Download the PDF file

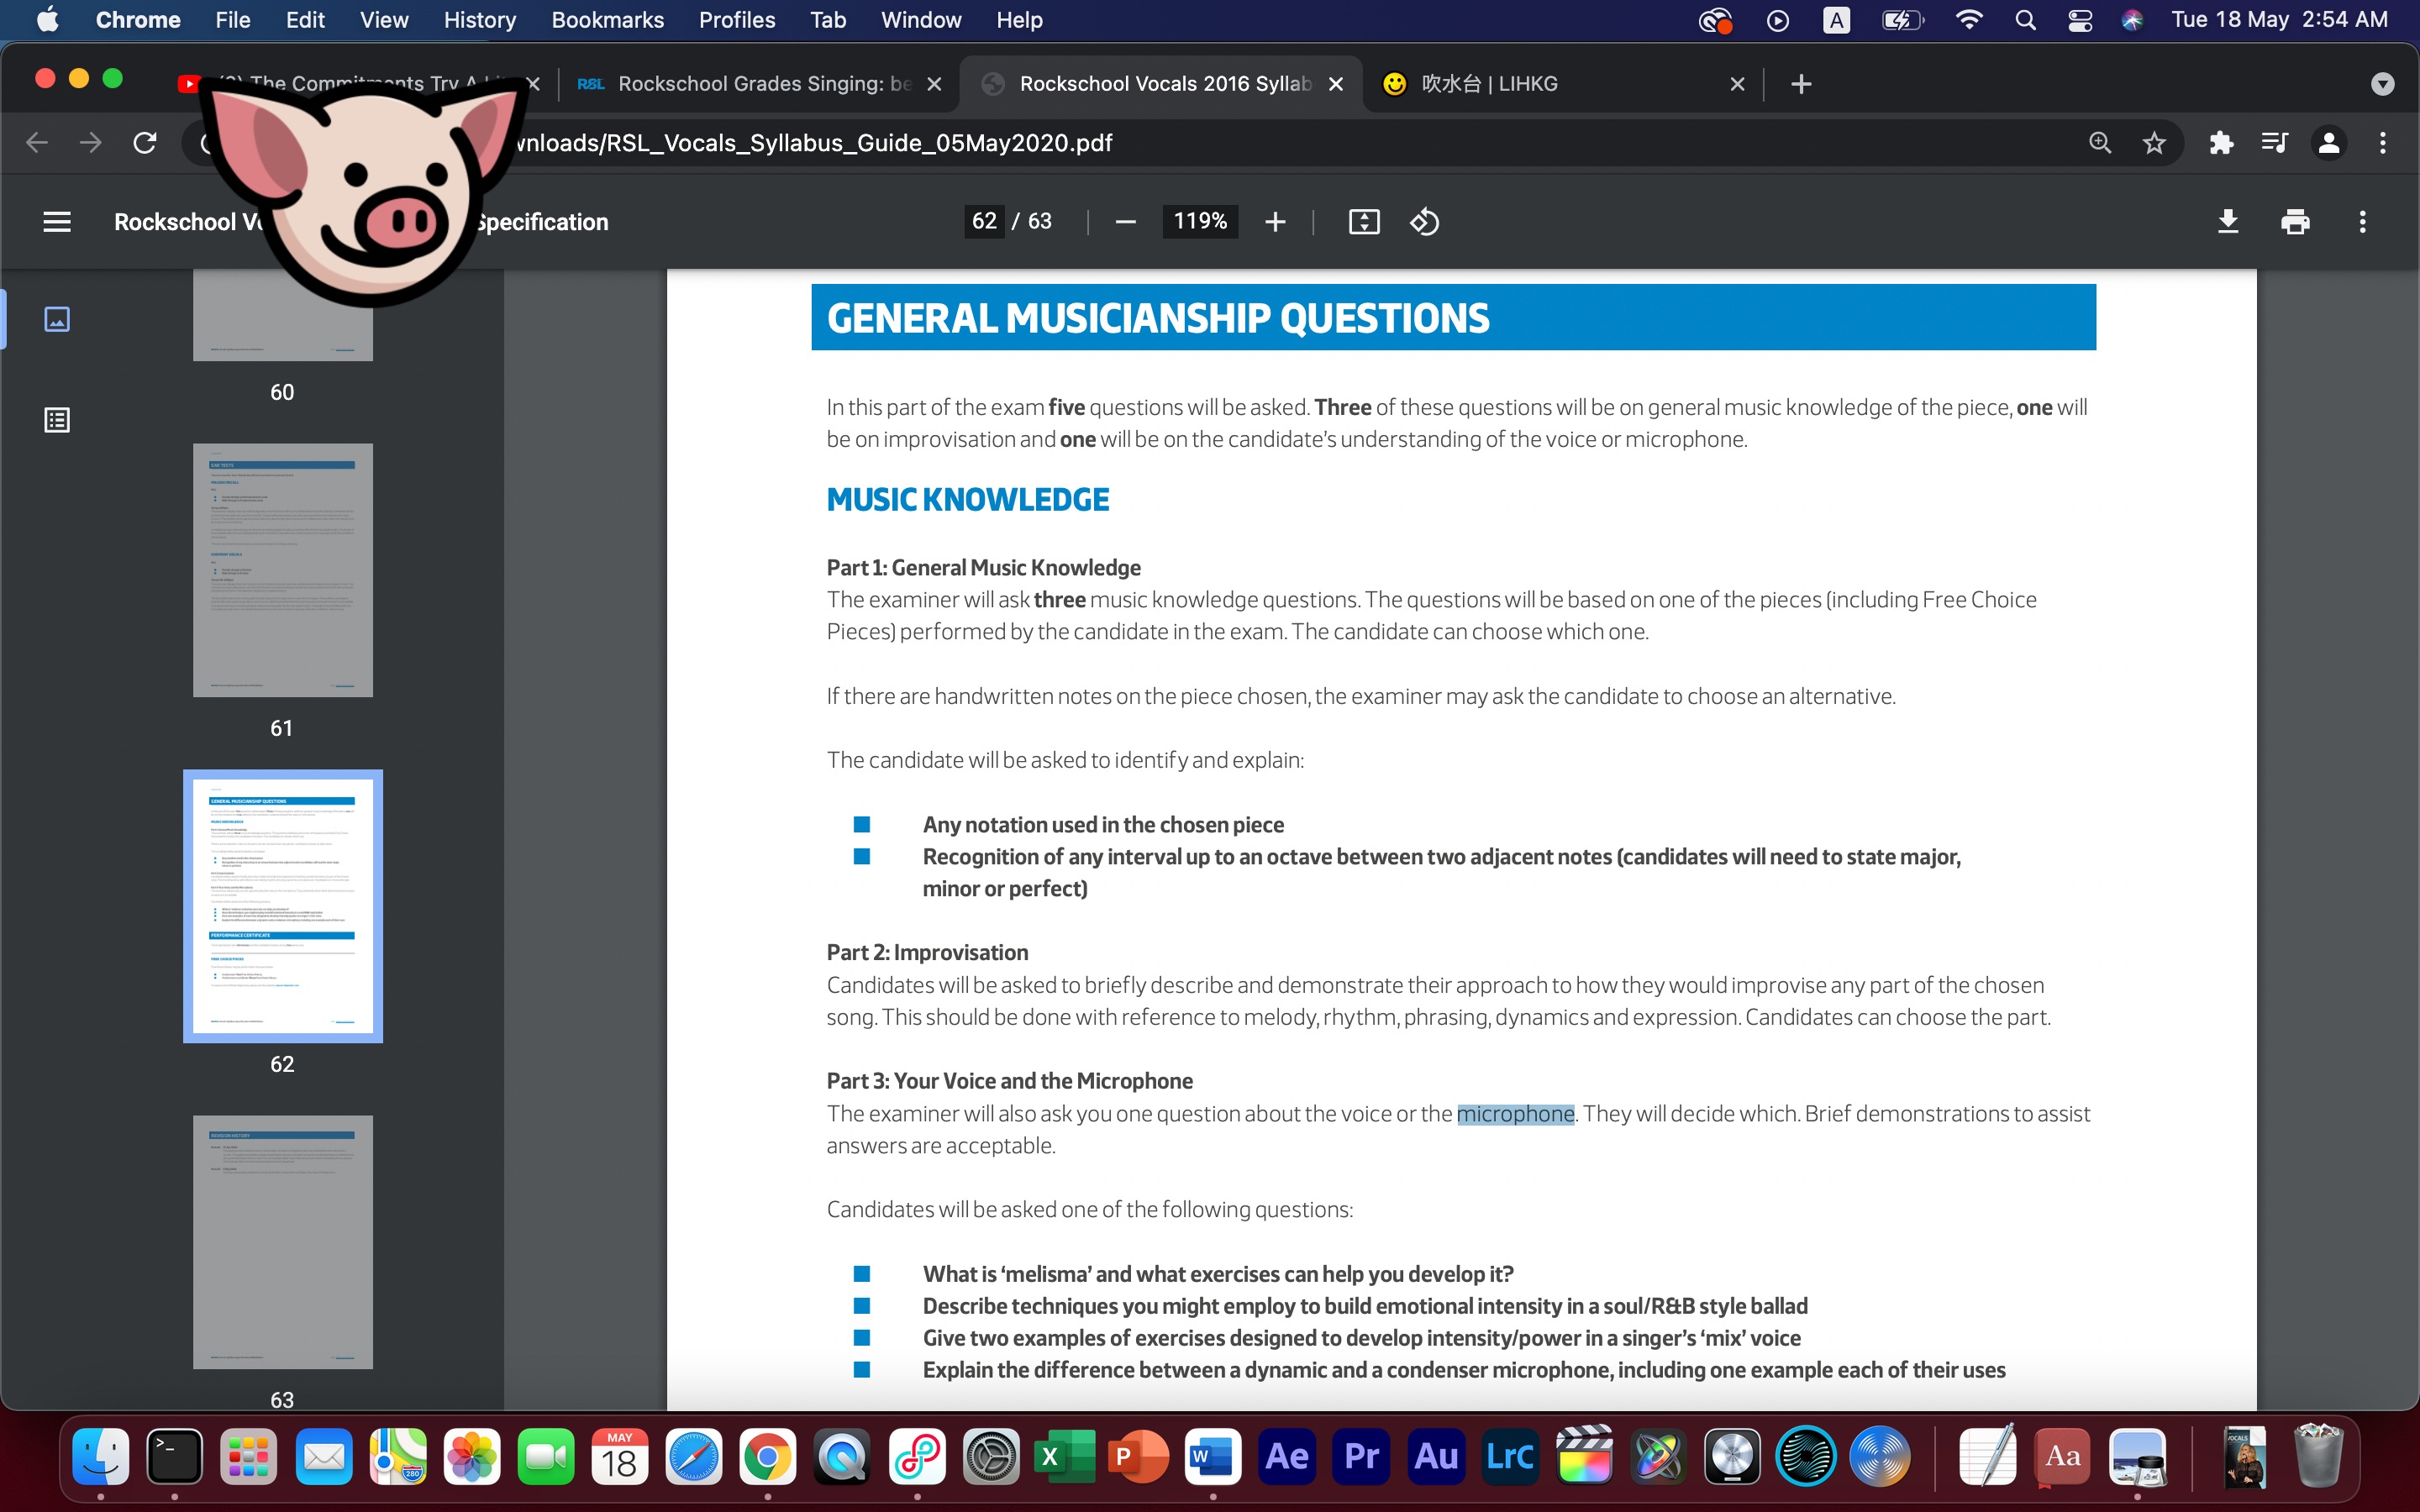coord(2228,222)
